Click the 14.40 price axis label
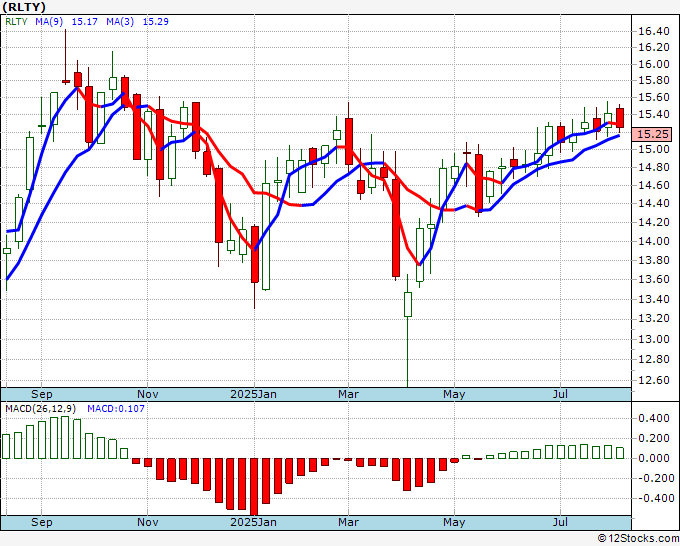680x546 pixels. pos(654,203)
